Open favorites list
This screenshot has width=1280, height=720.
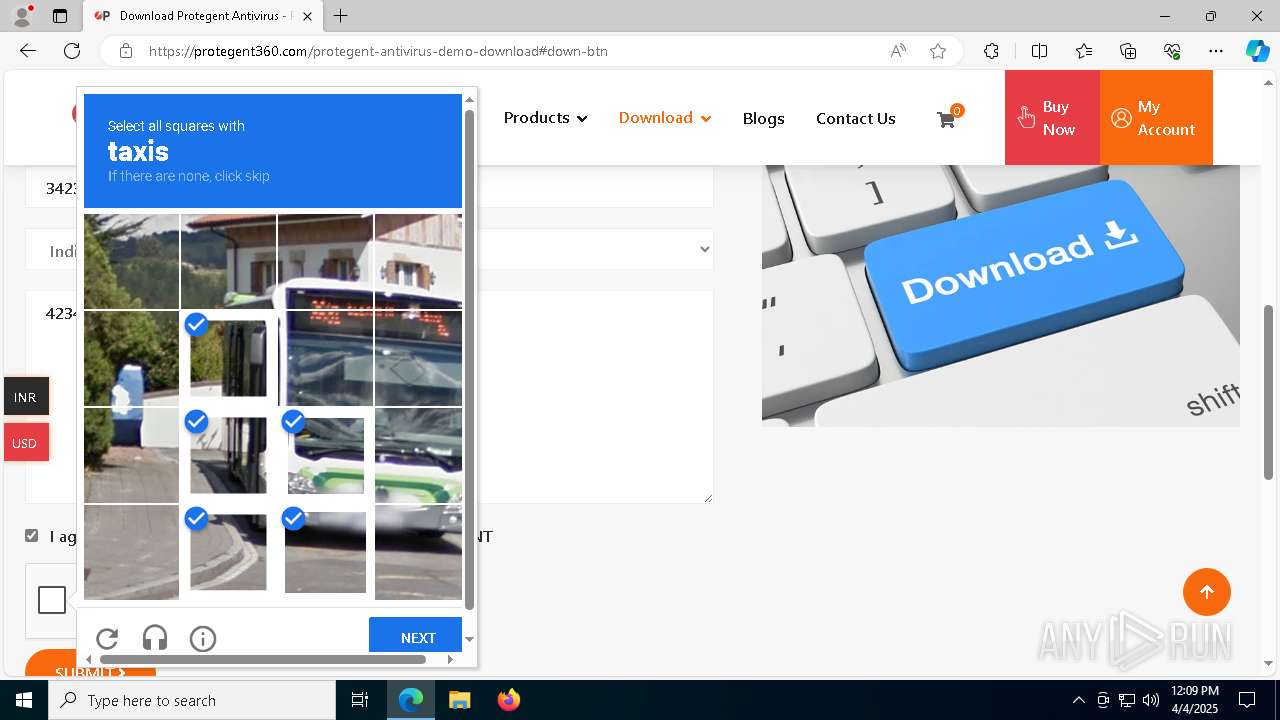pyautogui.click(x=1084, y=51)
